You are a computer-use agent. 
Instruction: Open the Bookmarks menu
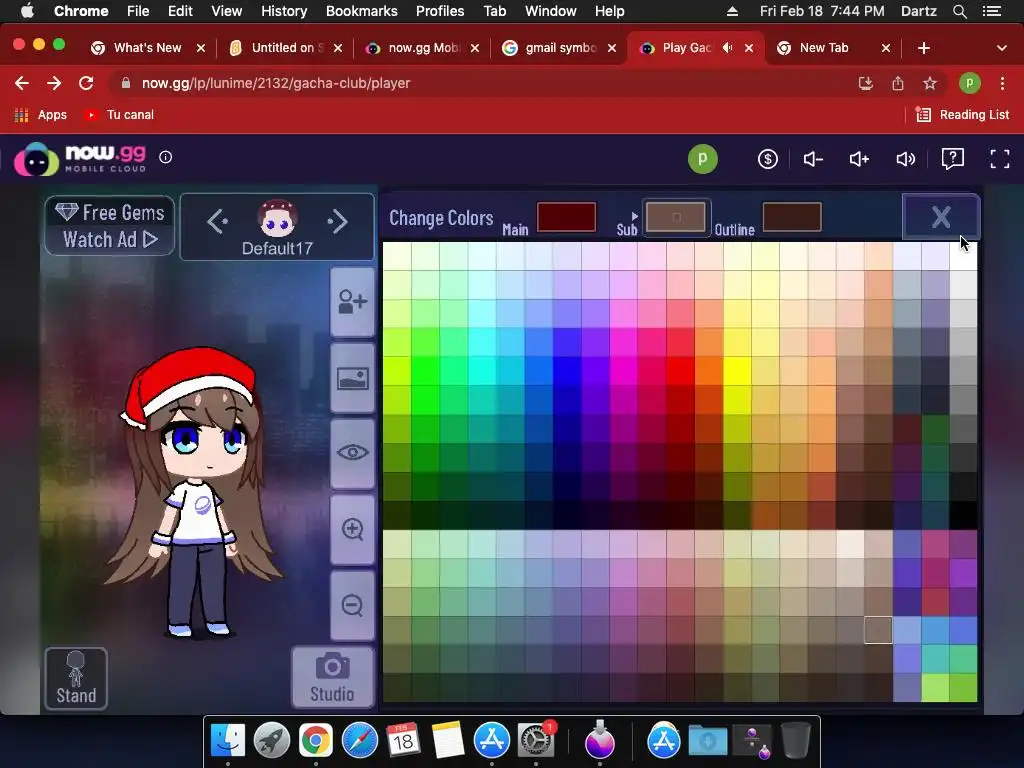point(362,11)
